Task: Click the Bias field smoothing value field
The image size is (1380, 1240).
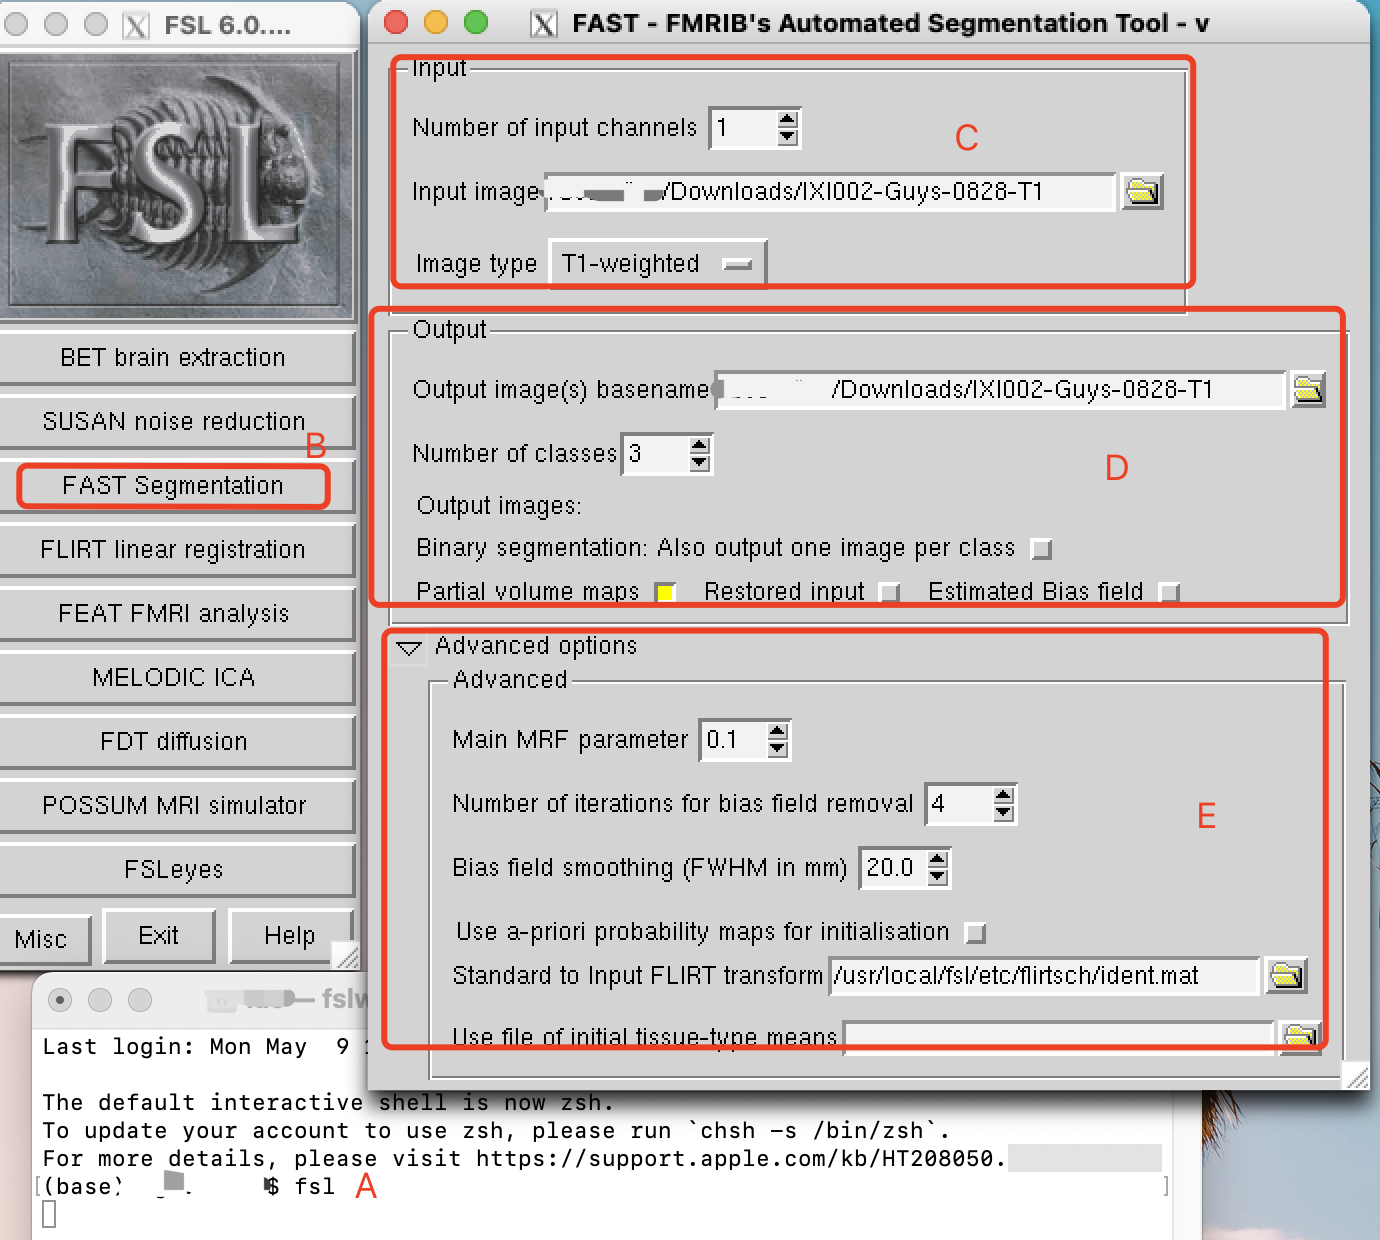Action: coord(894,868)
